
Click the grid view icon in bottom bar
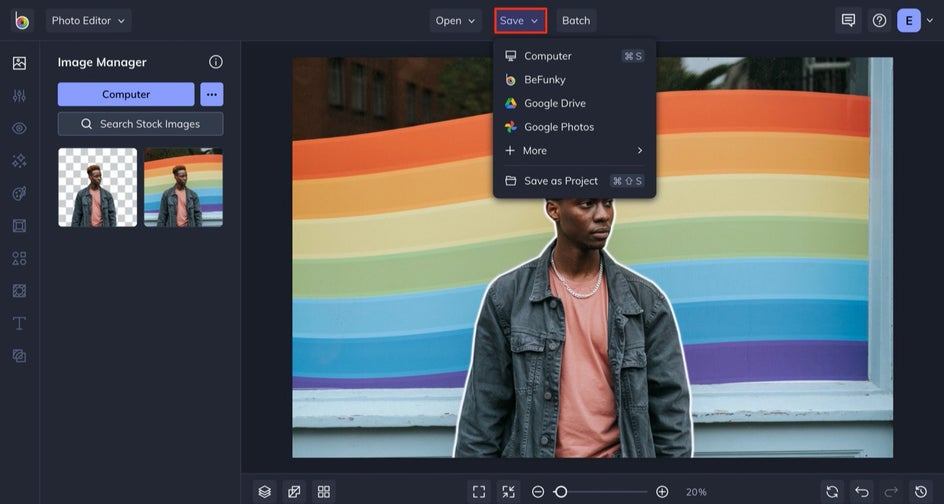[x=324, y=492]
